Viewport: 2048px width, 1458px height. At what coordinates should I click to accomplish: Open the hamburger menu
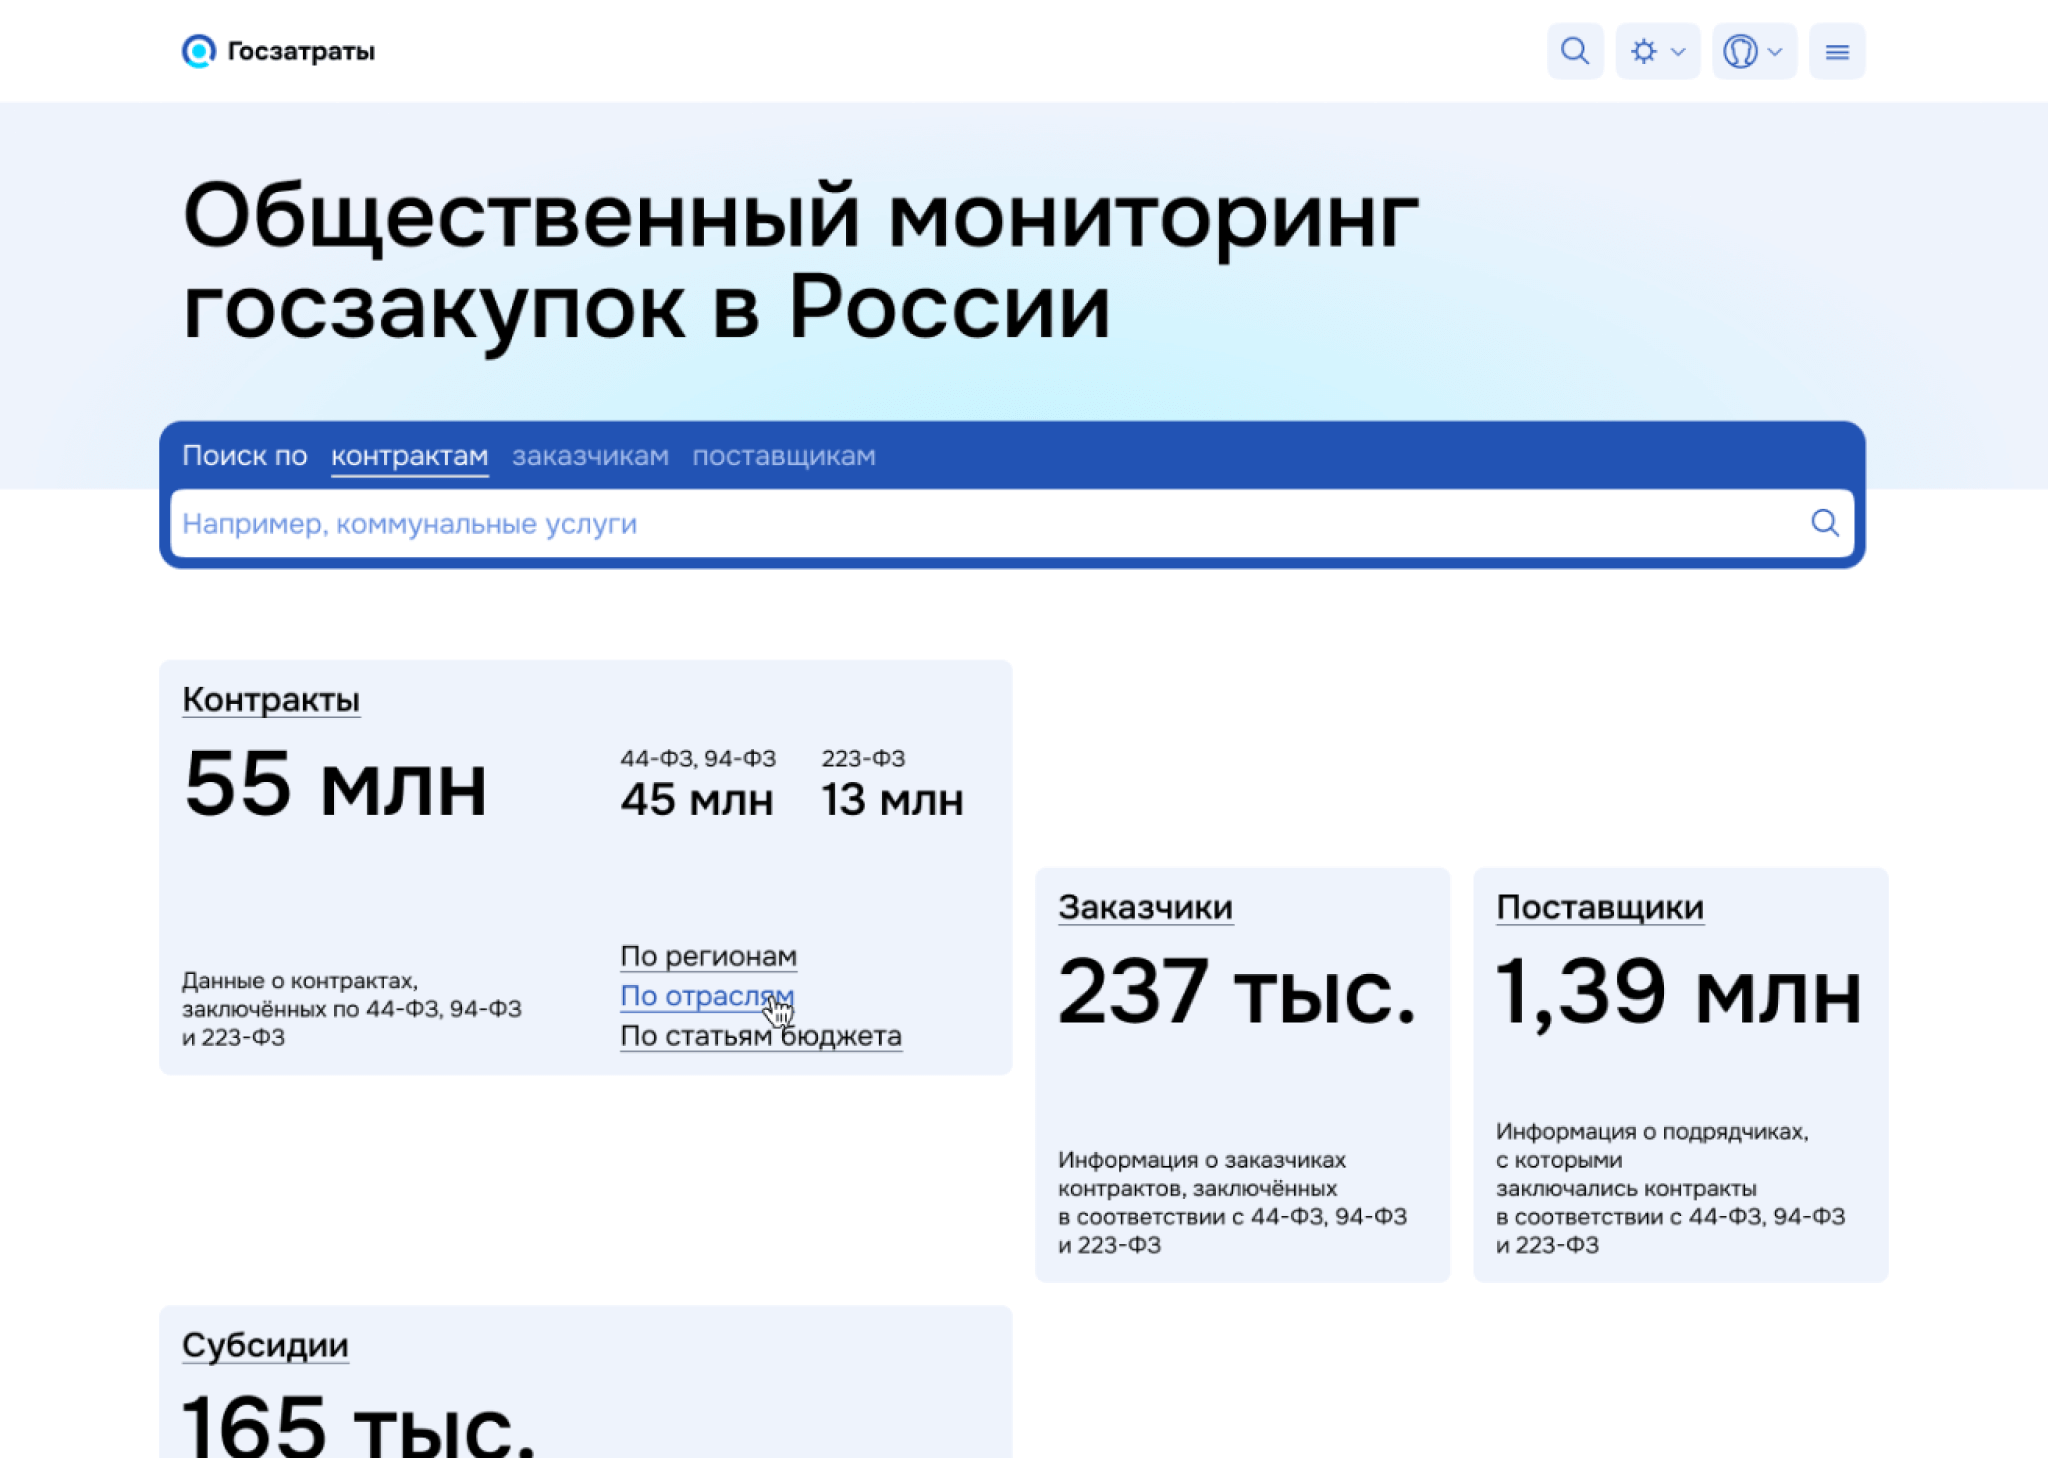1837,51
